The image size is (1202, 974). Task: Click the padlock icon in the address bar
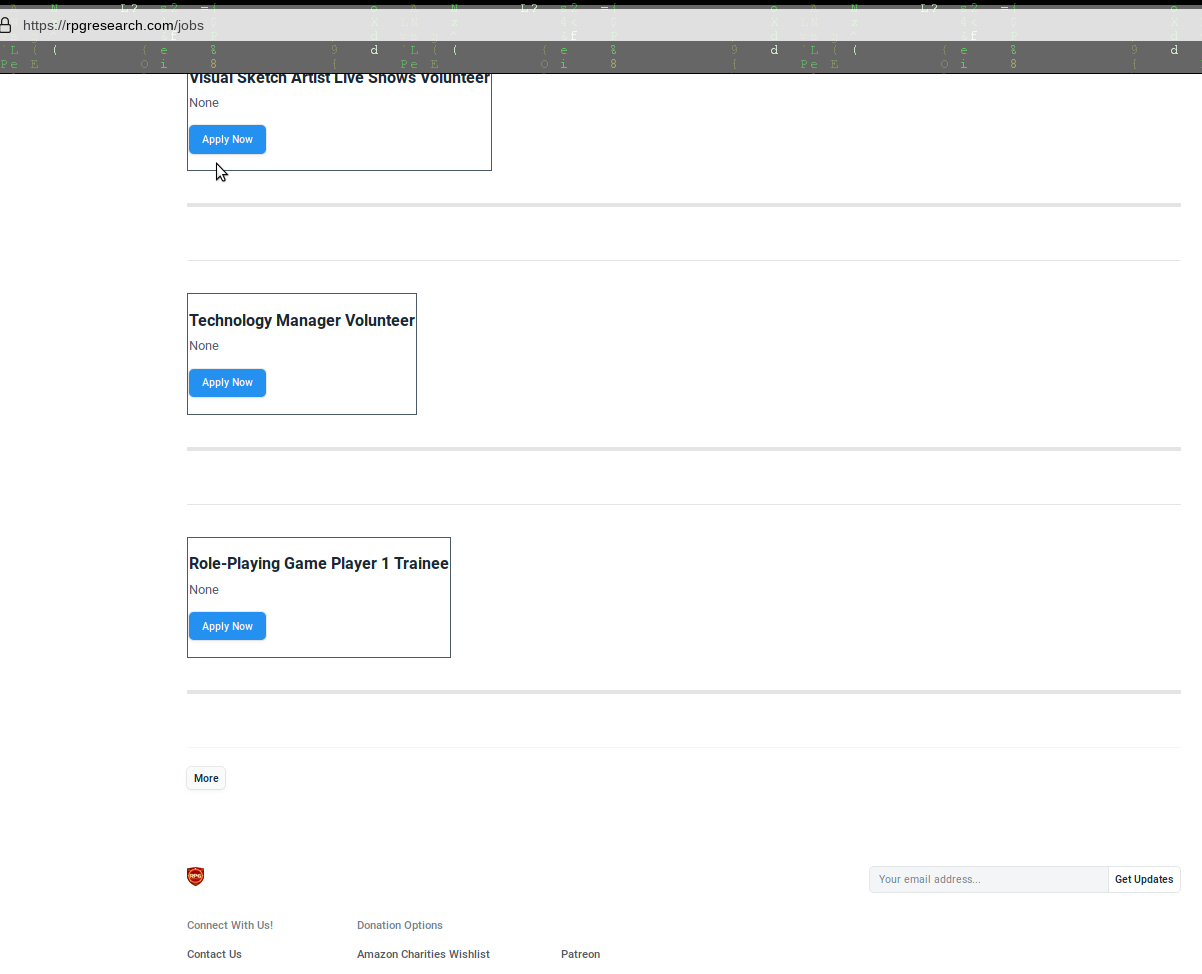point(5,25)
